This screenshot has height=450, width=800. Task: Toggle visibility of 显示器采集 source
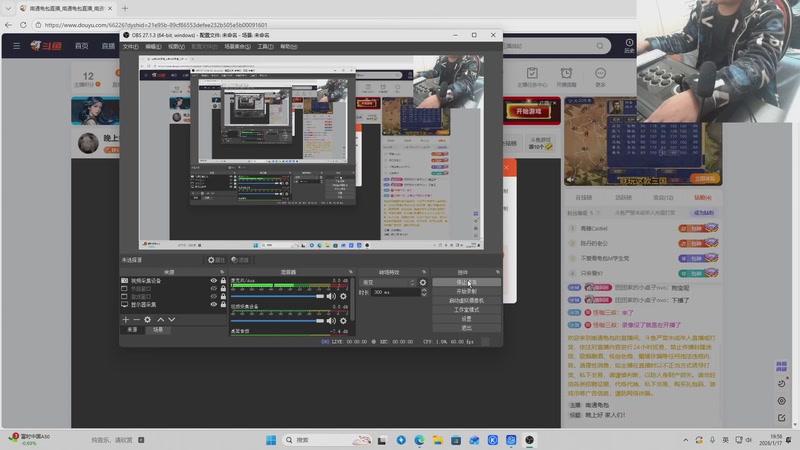tap(214, 305)
